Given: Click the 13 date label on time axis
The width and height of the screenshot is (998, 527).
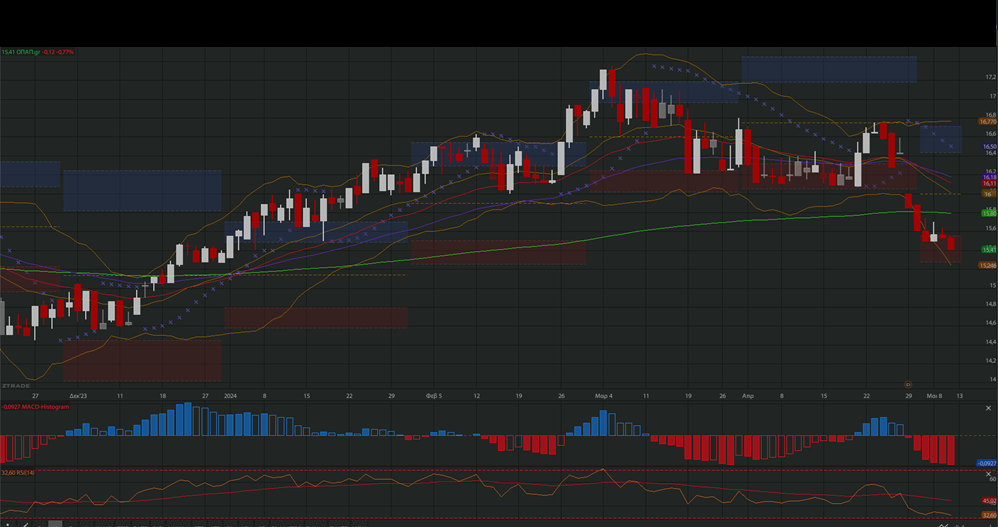Looking at the screenshot, I should [x=960, y=396].
